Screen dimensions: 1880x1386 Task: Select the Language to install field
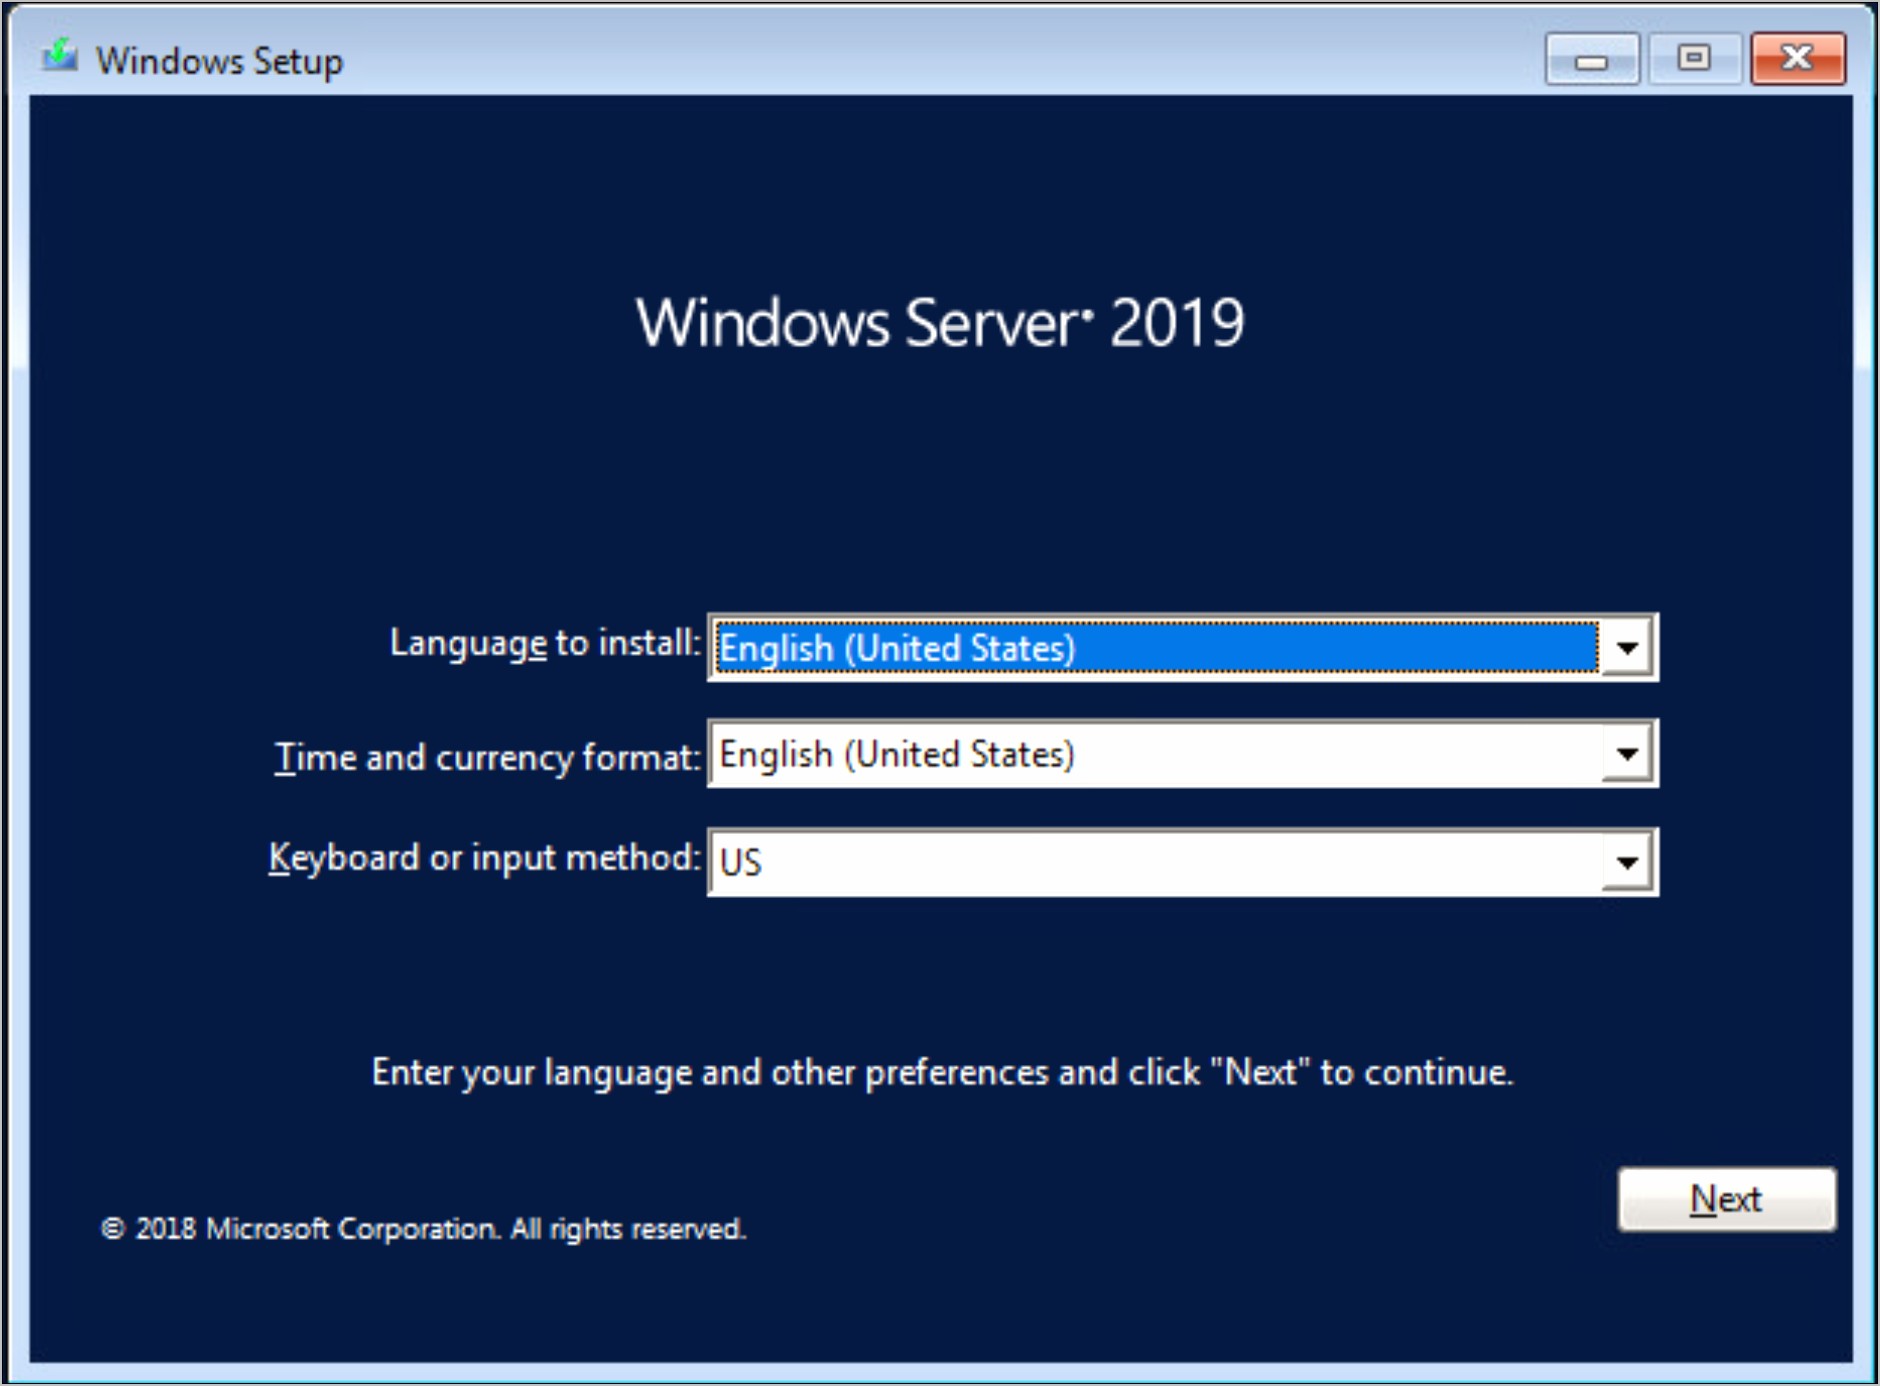[x=1183, y=648]
